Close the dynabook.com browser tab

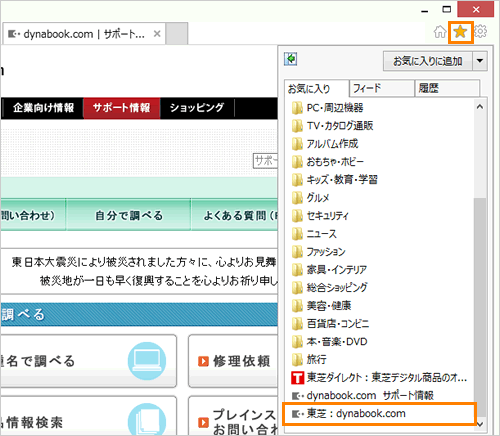(157, 34)
